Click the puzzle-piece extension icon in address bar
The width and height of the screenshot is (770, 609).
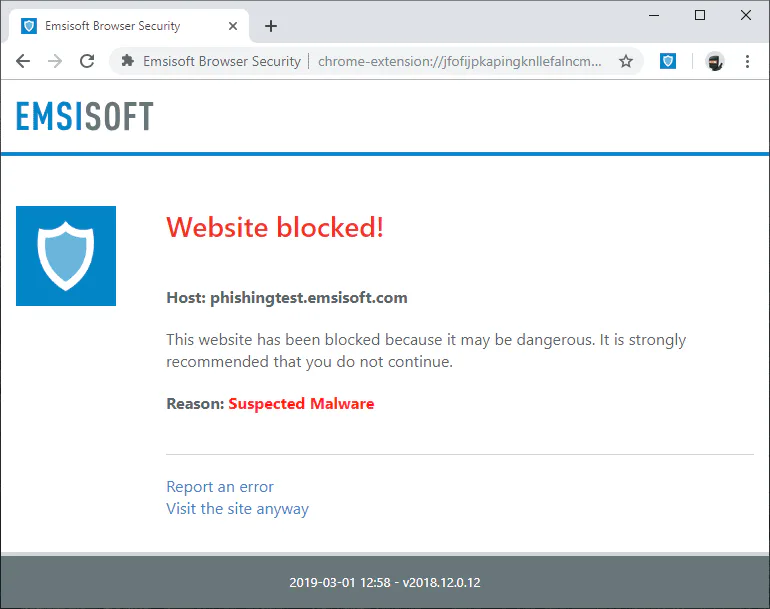pyautogui.click(x=128, y=61)
